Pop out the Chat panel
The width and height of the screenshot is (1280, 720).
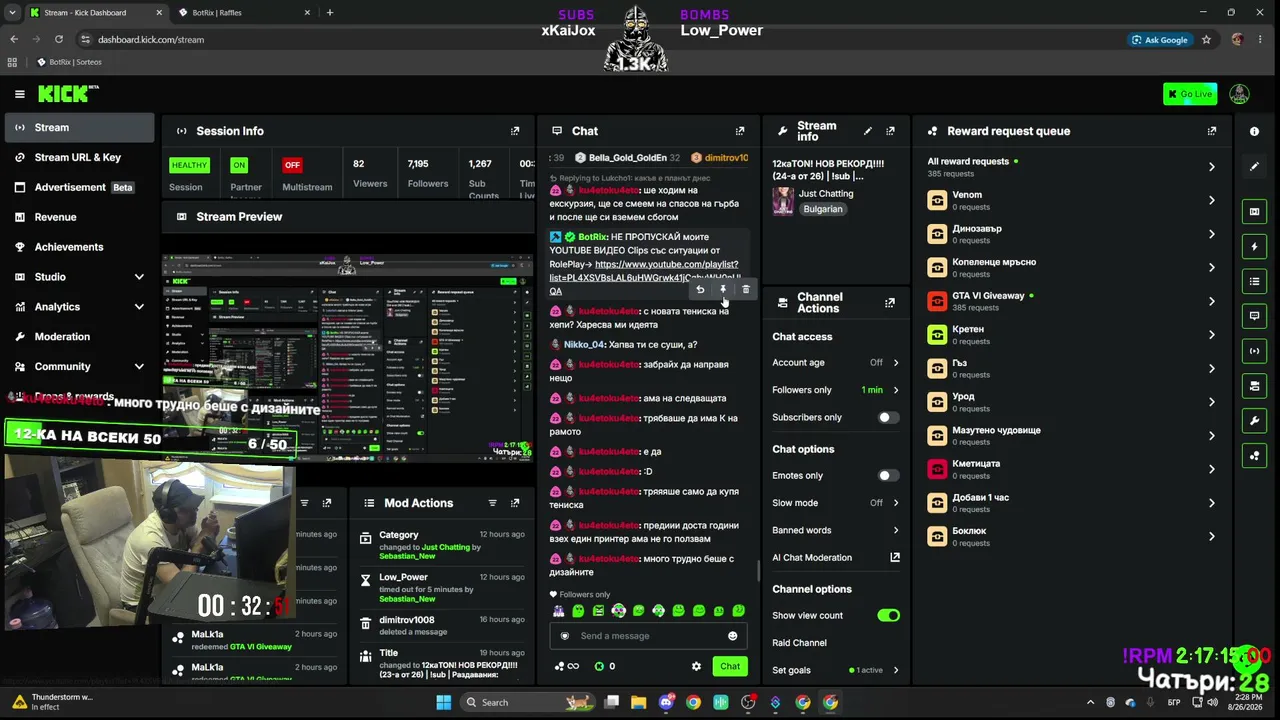pyautogui.click(x=740, y=131)
